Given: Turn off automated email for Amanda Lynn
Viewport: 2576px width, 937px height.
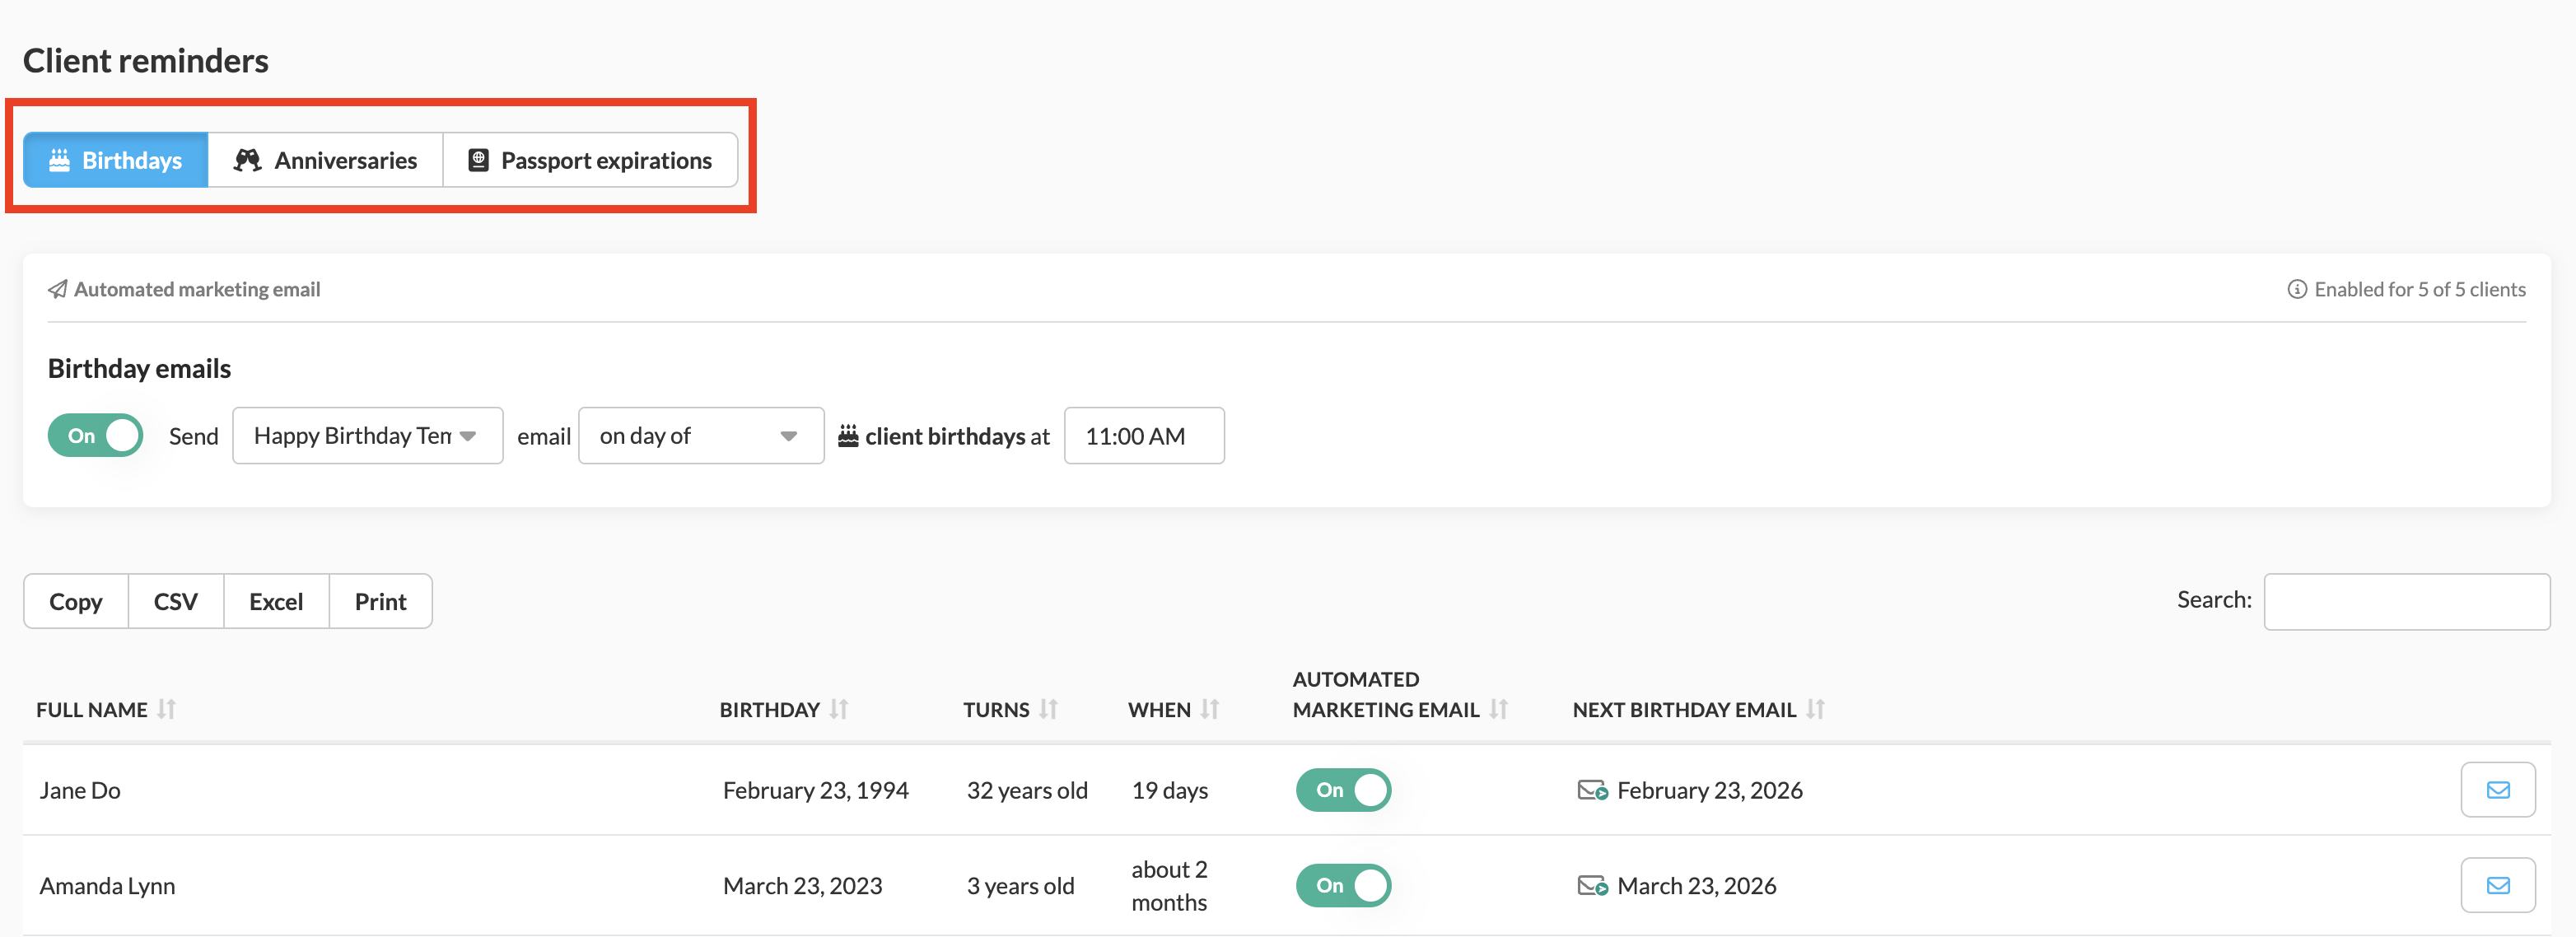Looking at the screenshot, I should point(1343,884).
